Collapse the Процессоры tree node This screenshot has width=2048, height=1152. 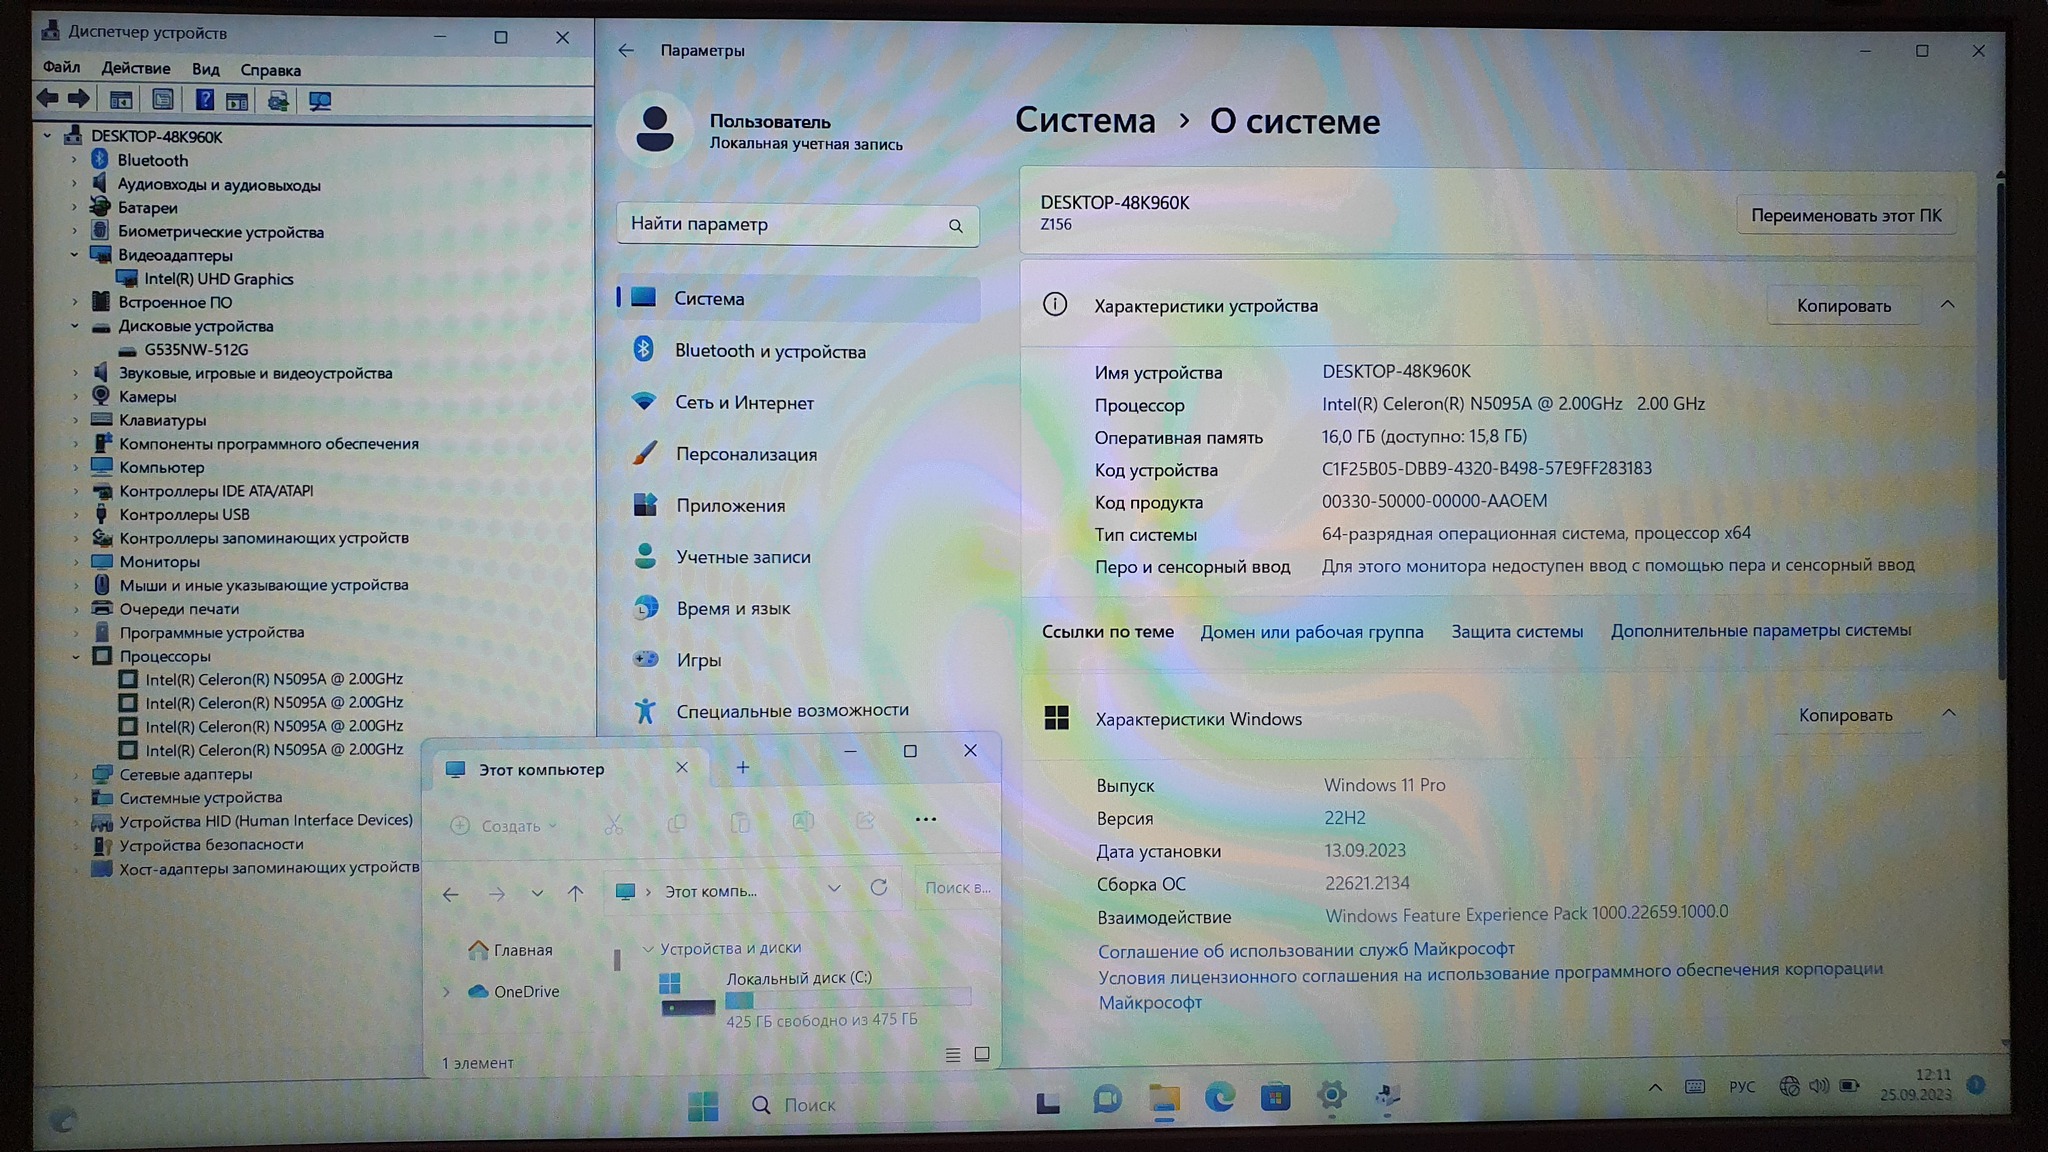tap(76, 657)
